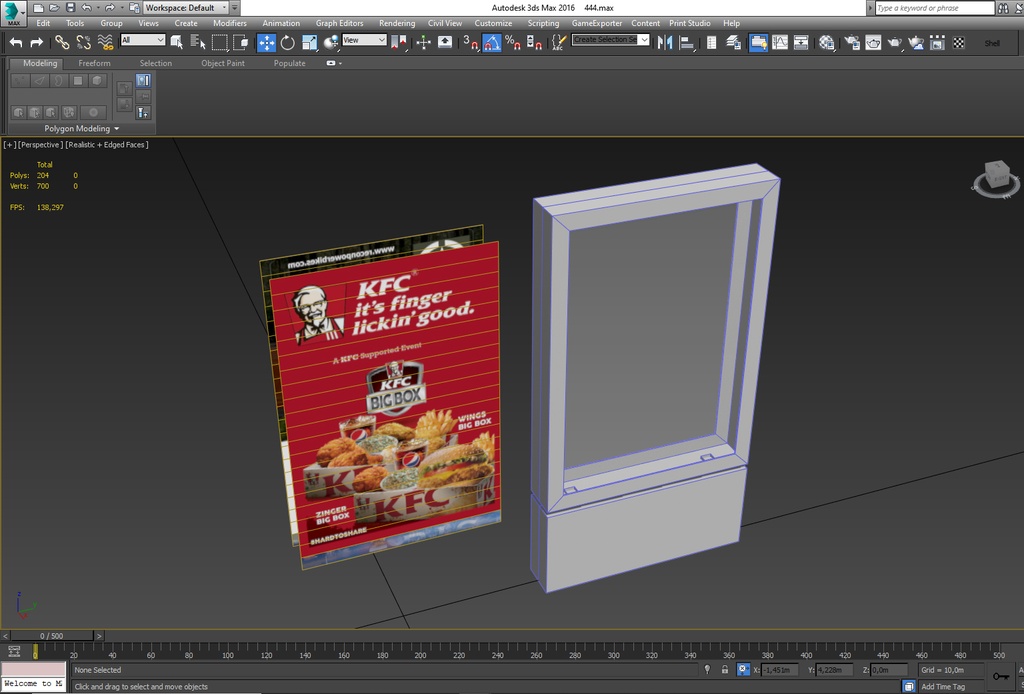Viewport: 1024px width, 694px height.
Task: Click the Render Setup teapot icon
Action: 851,42
